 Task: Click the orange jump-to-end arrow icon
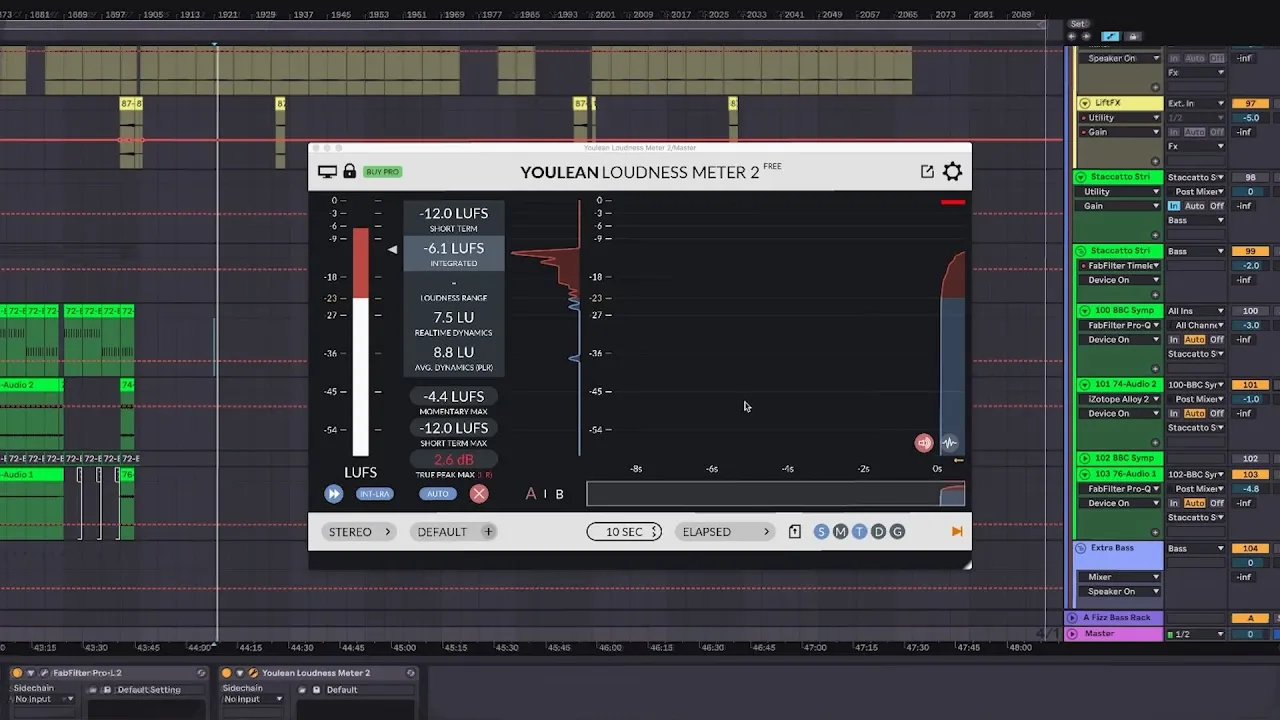point(957,532)
